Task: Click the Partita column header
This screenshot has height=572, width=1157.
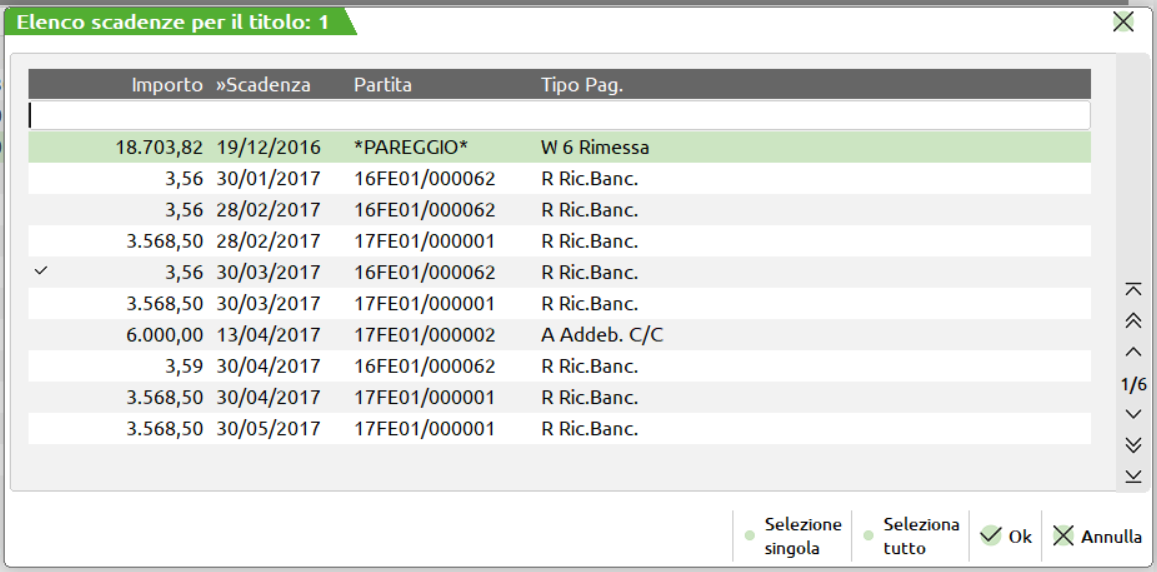Action: pyautogui.click(x=382, y=85)
